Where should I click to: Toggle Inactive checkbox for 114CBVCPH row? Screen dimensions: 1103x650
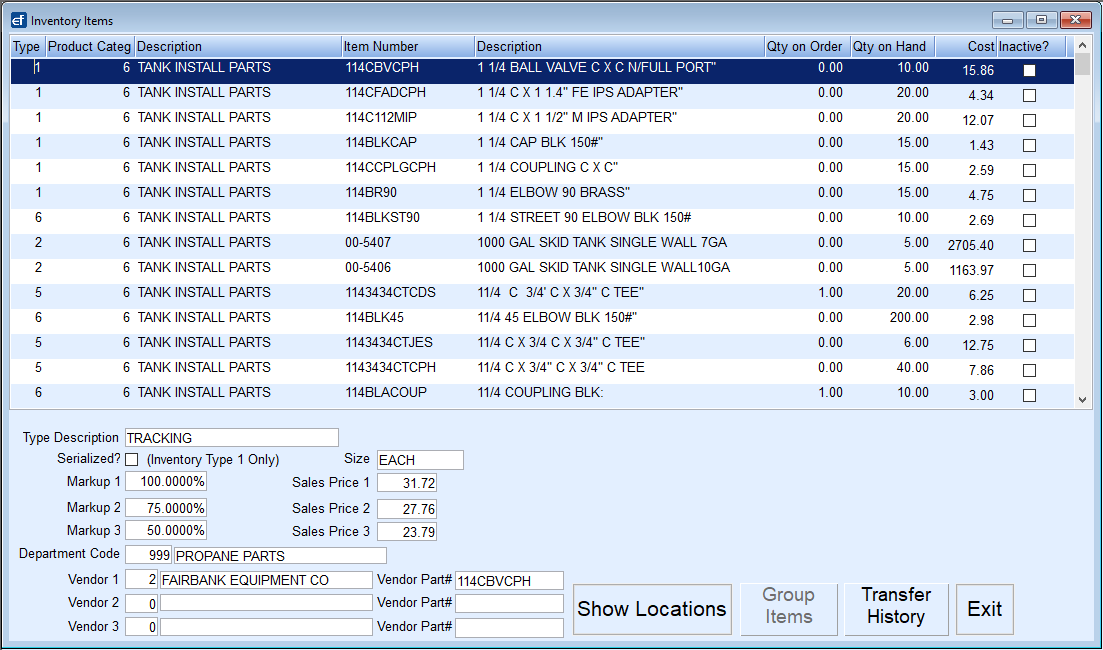click(1029, 70)
